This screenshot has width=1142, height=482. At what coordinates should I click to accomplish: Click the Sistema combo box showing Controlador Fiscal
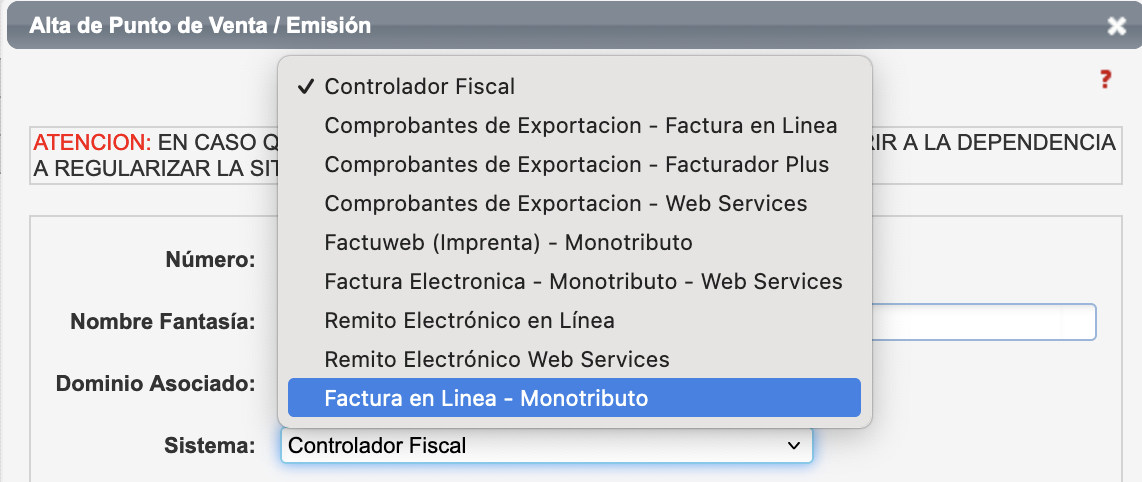coord(530,445)
